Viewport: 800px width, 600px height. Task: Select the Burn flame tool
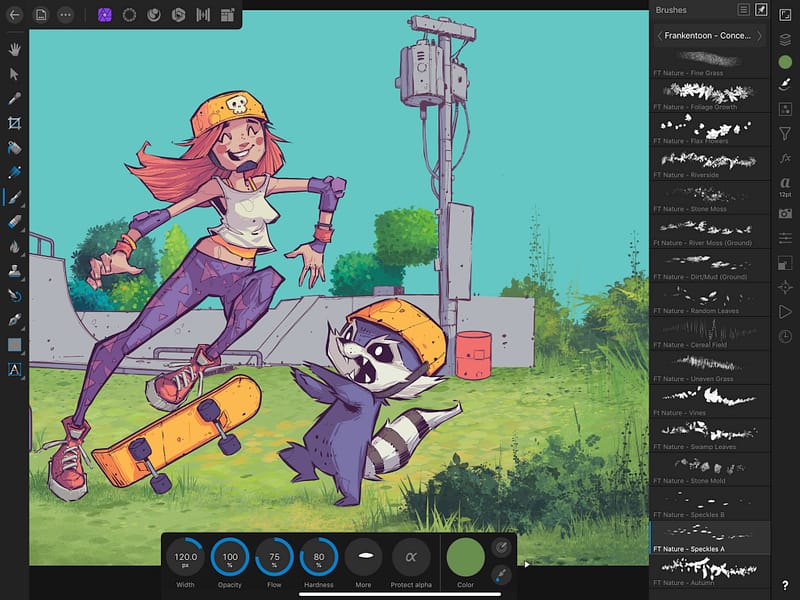tap(14, 246)
